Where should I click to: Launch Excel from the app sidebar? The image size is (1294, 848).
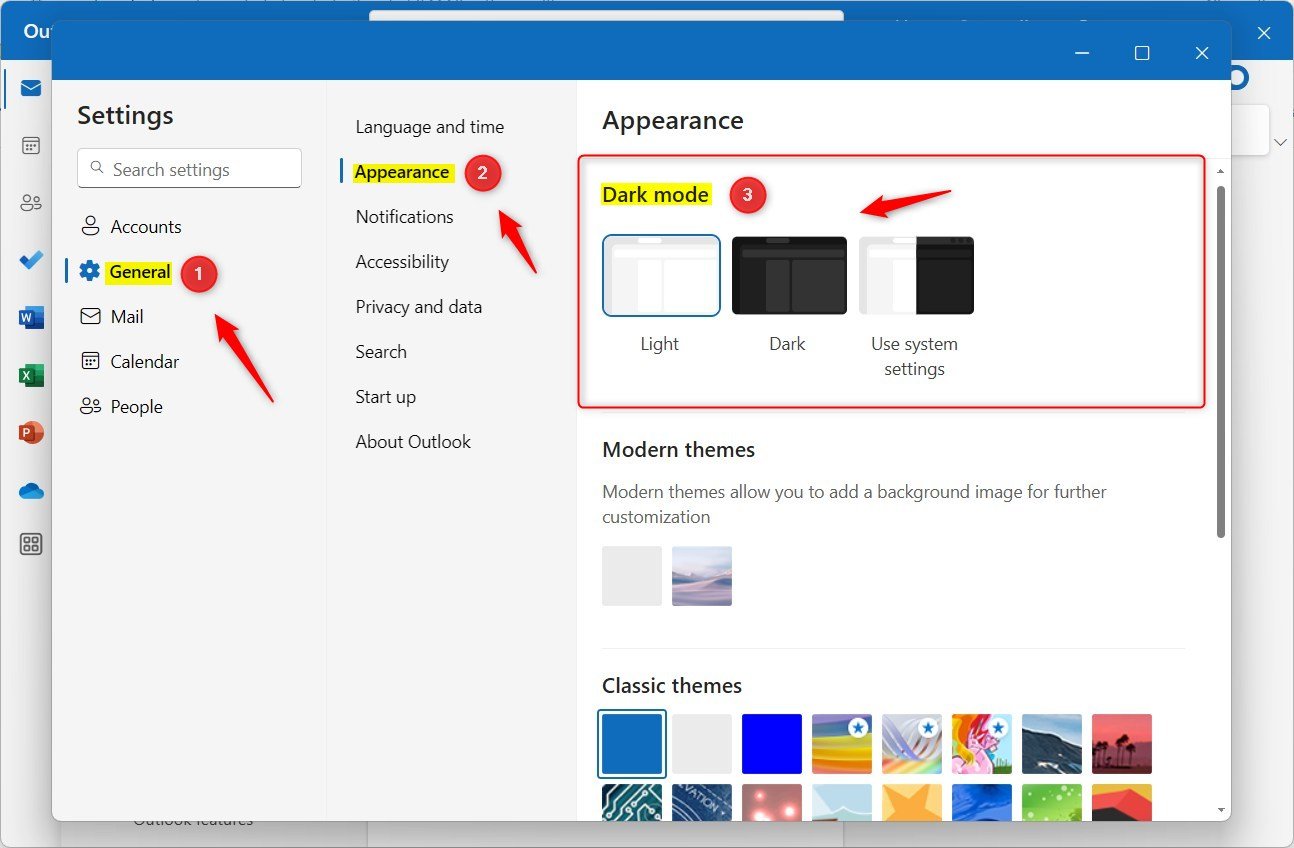pos(30,375)
